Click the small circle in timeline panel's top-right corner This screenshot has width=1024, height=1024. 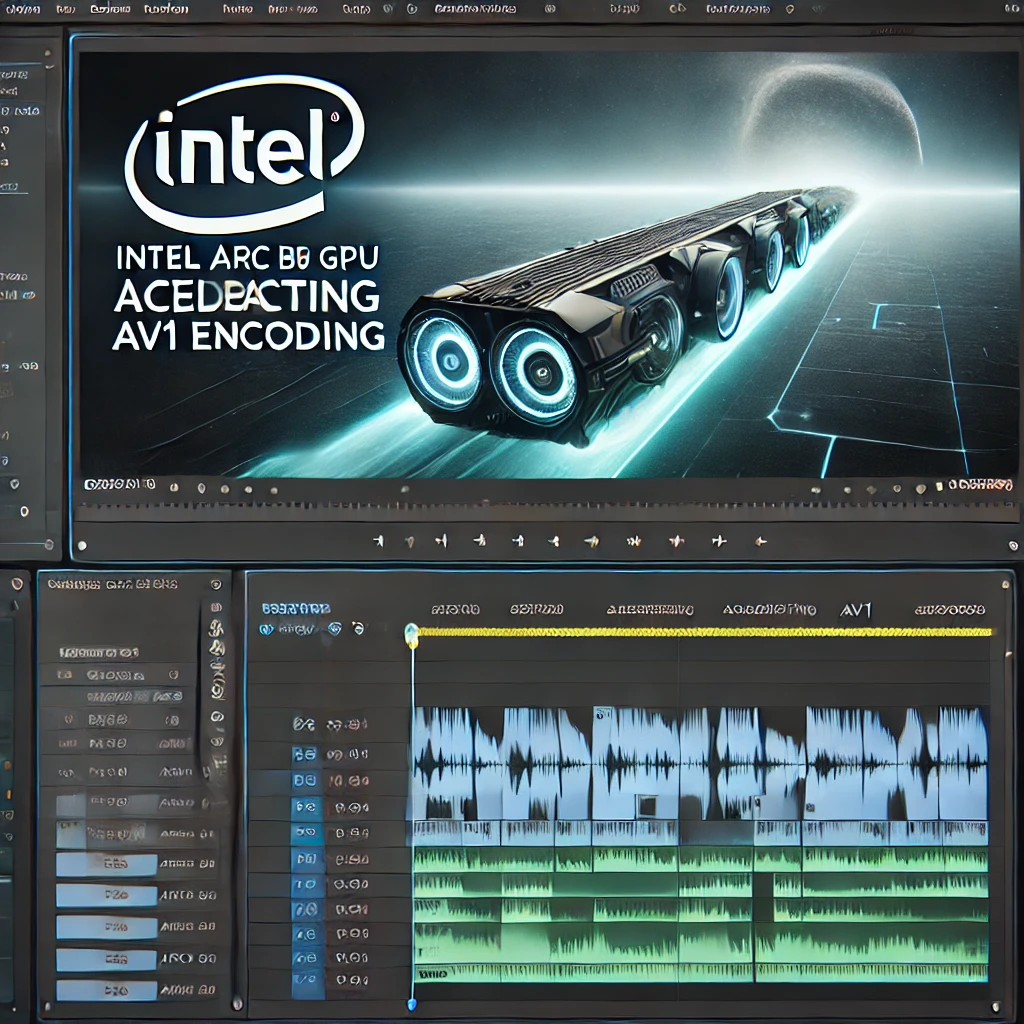coord(1006,585)
